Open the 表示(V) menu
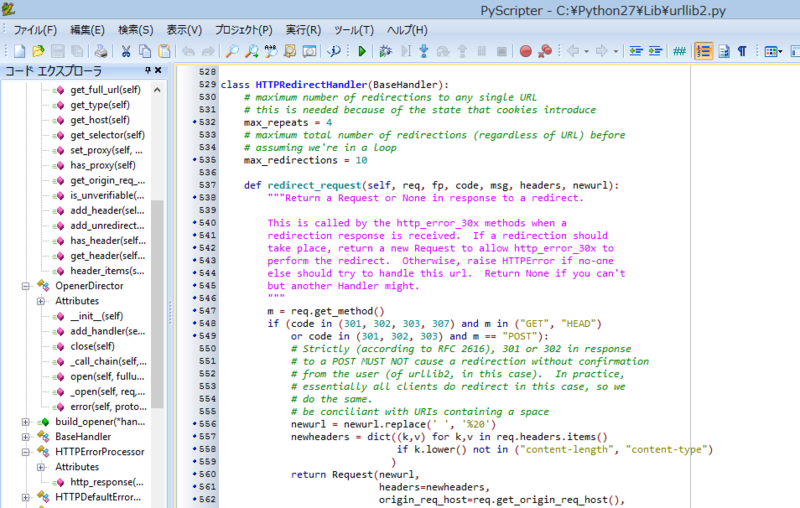This screenshot has height=508, width=800. pos(184,30)
